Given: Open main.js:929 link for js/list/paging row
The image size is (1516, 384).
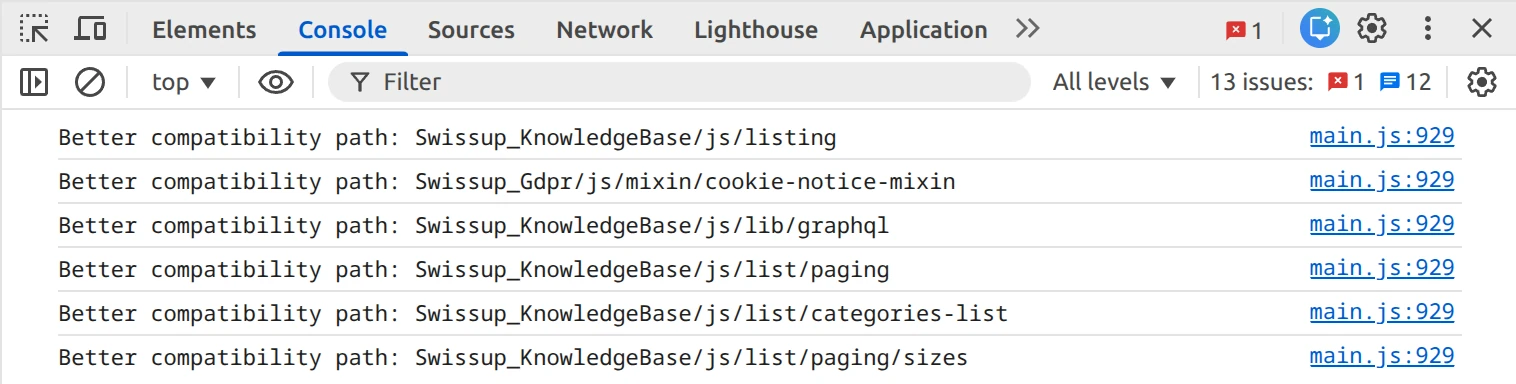Looking at the screenshot, I should [1381, 269].
